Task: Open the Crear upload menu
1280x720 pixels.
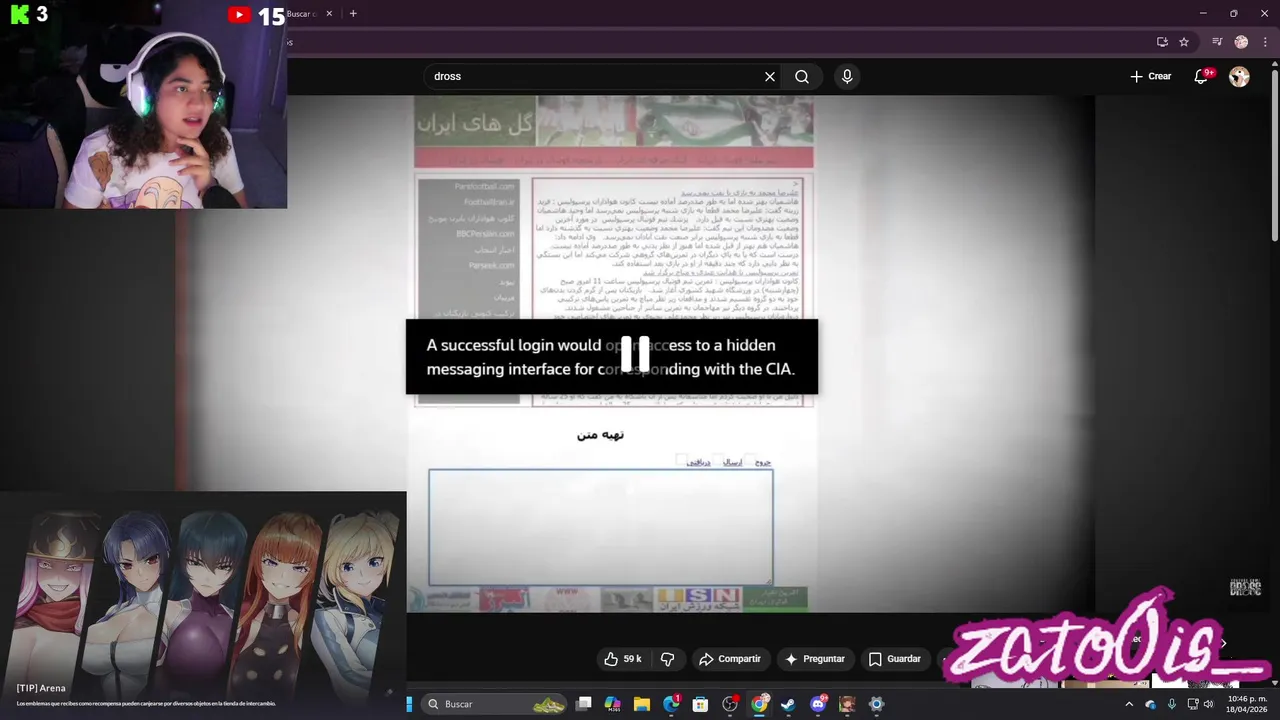Action: pos(1151,77)
